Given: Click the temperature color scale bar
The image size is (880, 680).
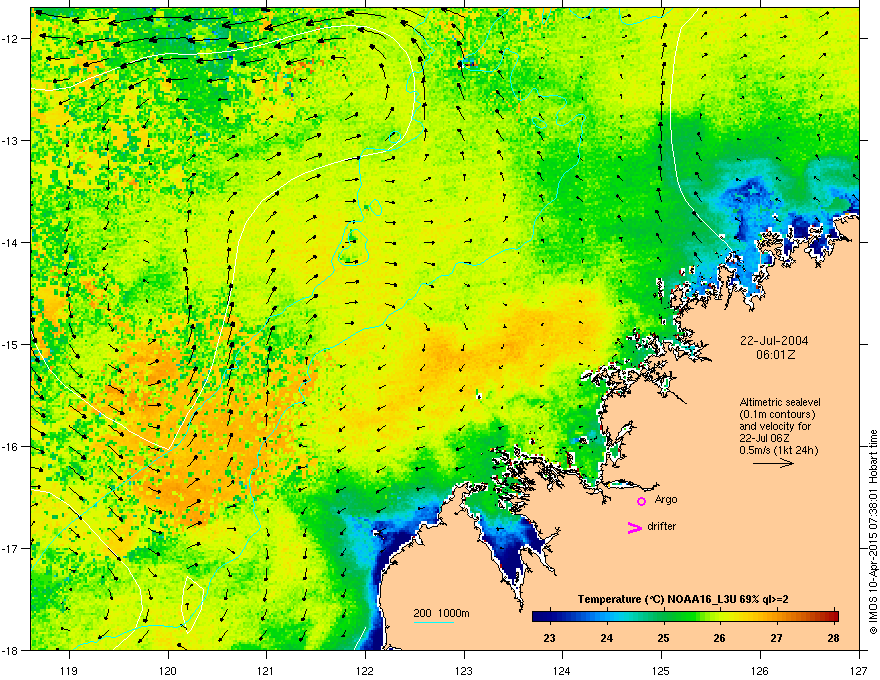Looking at the screenshot, I should pyautogui.click(x=685, y=616).
